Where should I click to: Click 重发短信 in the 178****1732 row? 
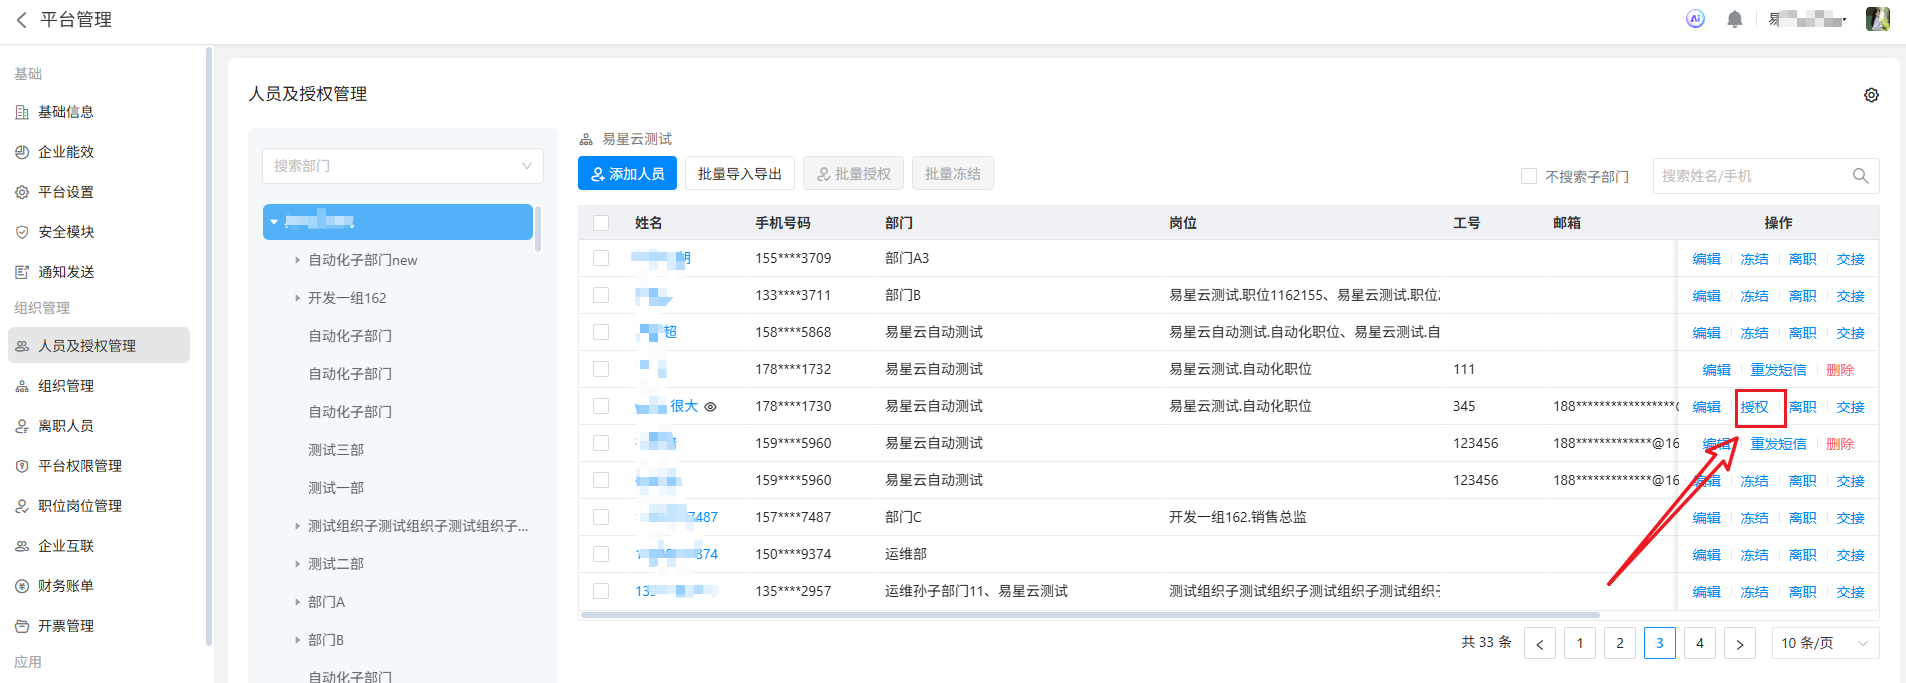pos(1778,370)
